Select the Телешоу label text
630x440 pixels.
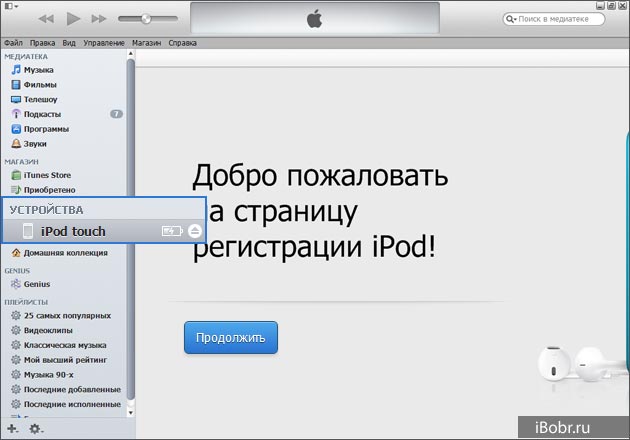(x=41, y=100)
